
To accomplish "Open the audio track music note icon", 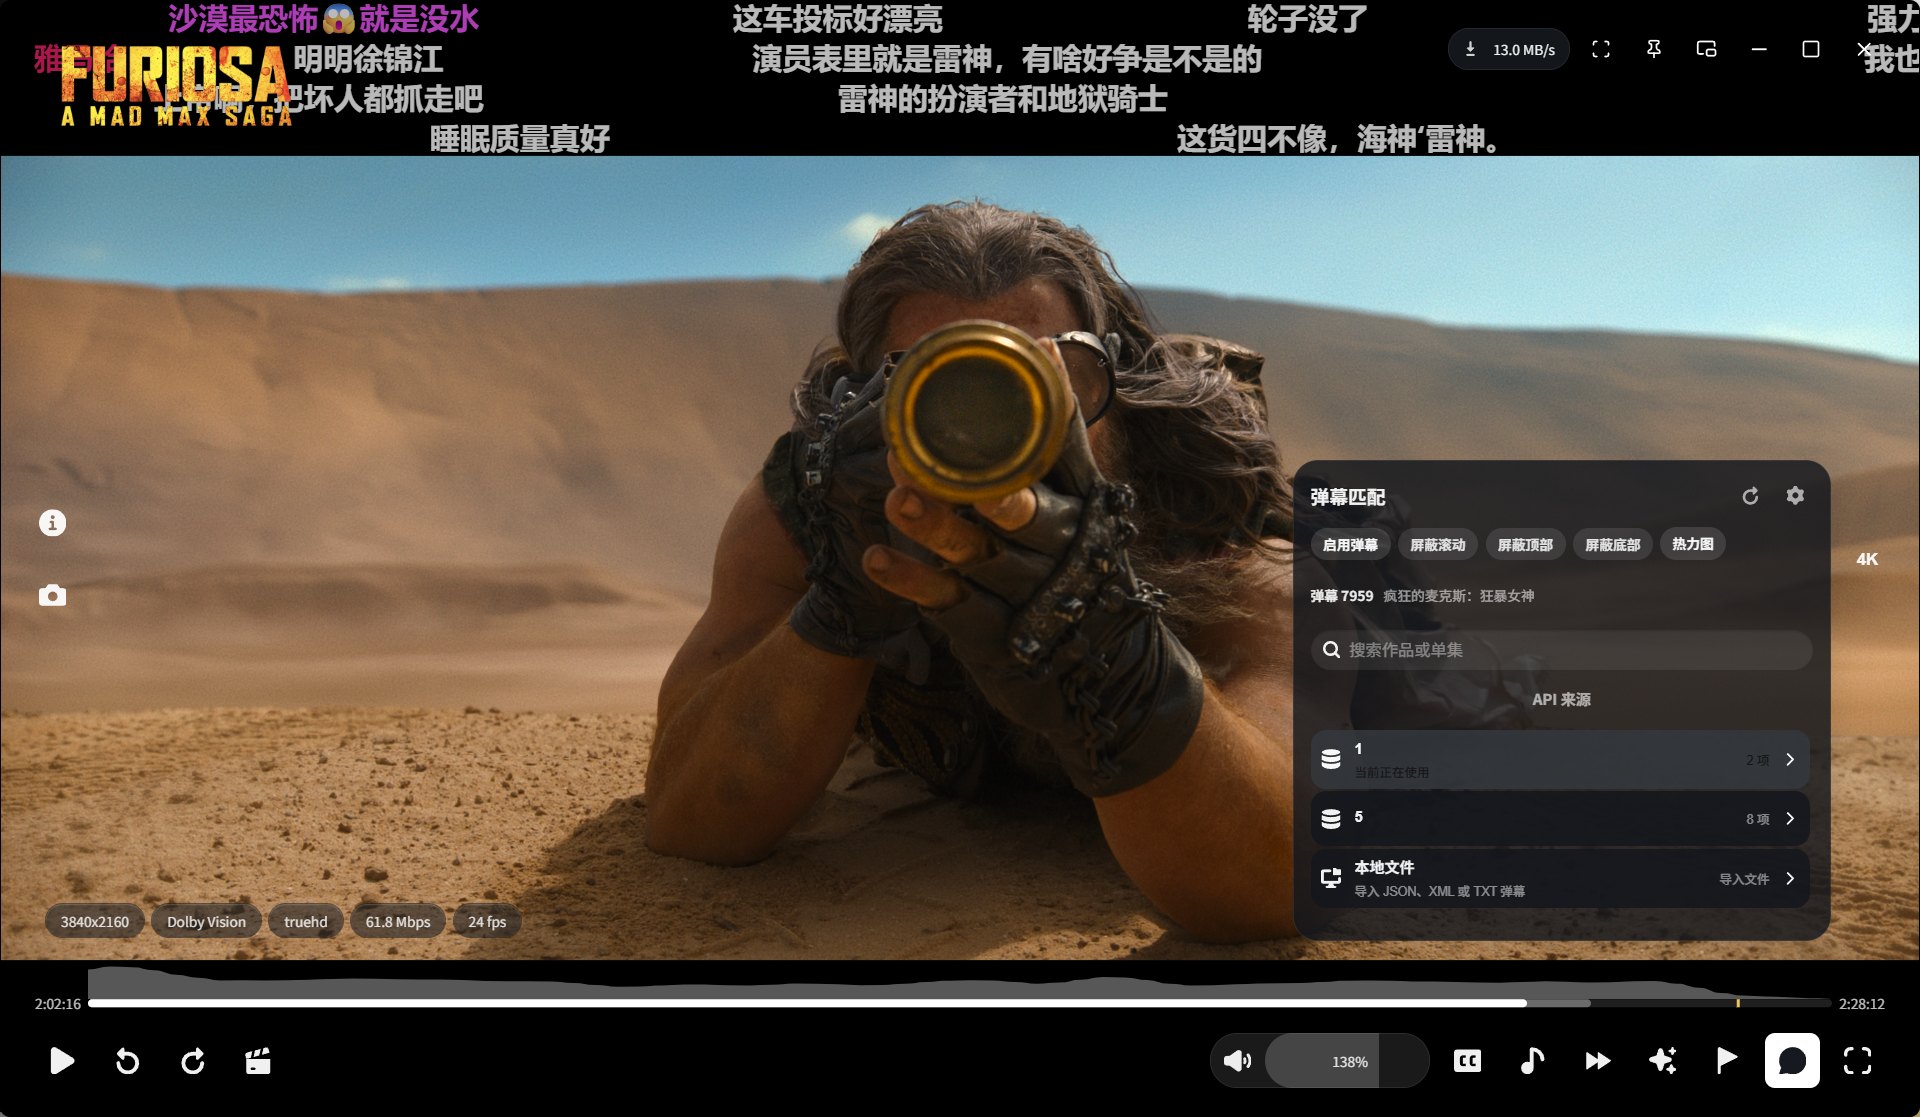I will pos(1532,1061).
